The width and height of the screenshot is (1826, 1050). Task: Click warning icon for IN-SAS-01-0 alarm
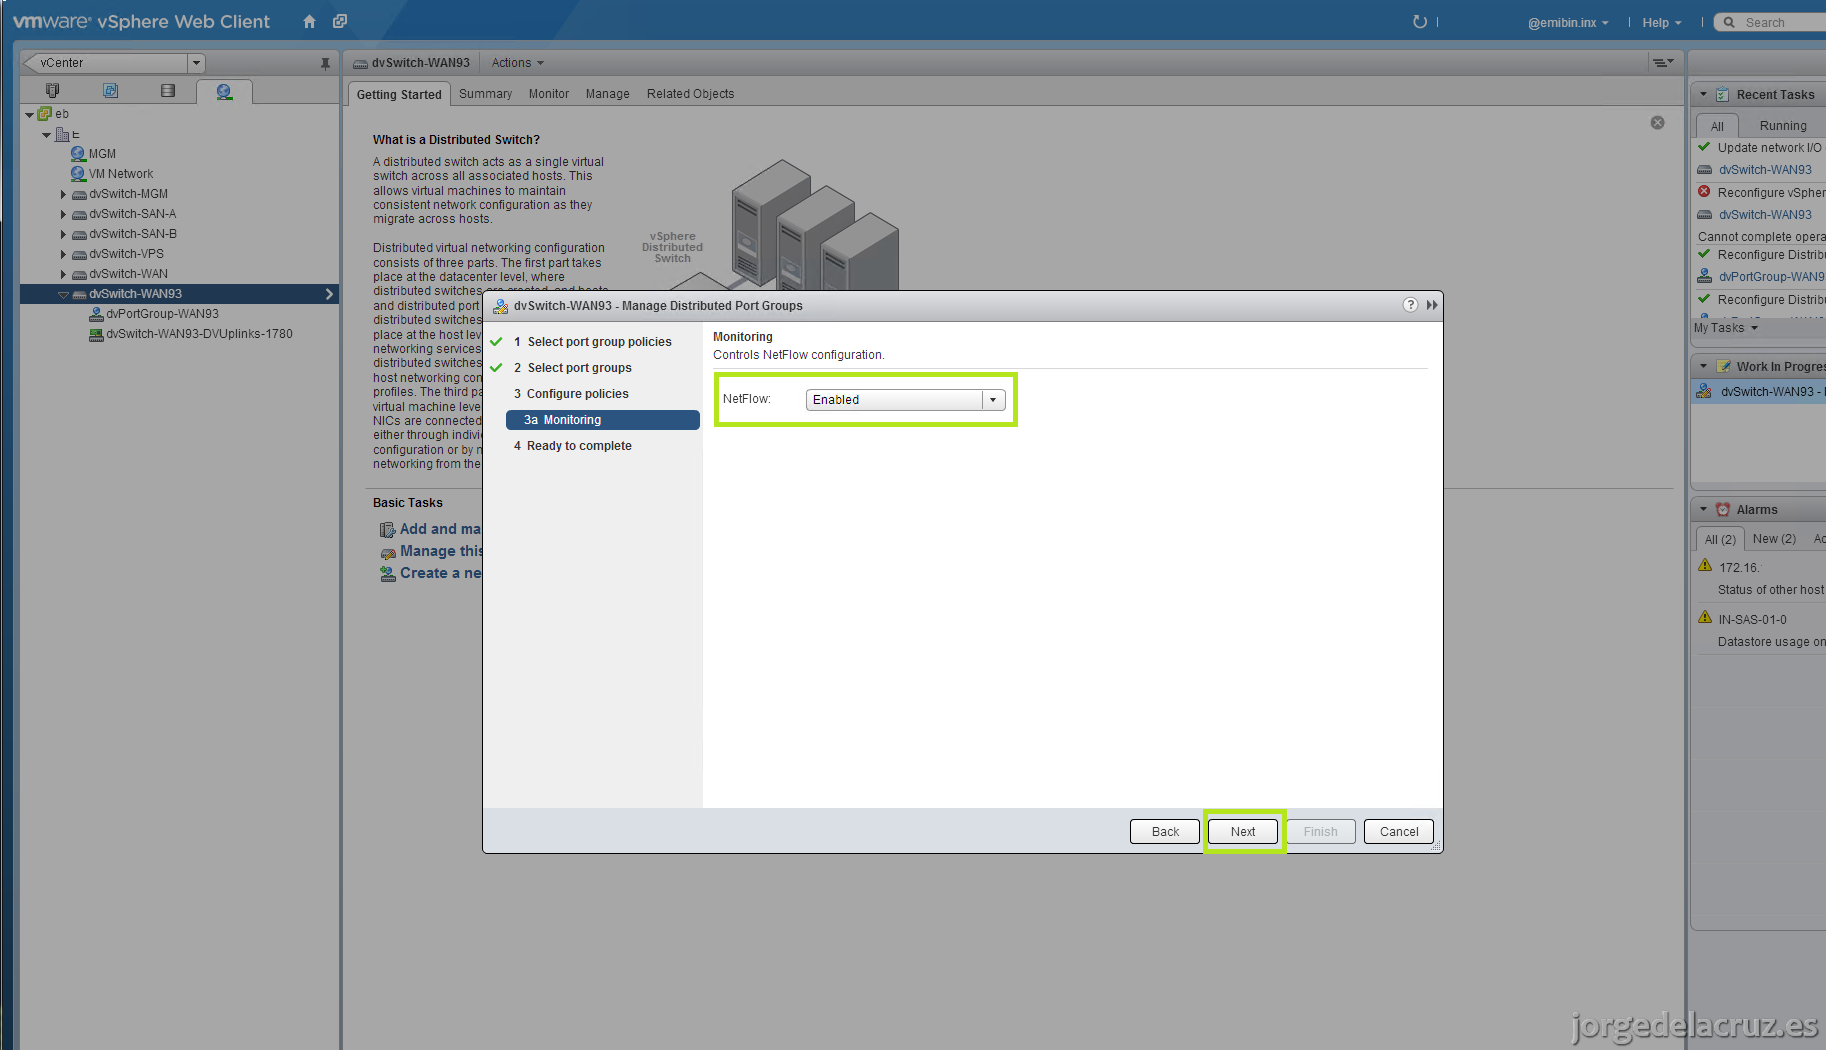(x=1705, y=618)
